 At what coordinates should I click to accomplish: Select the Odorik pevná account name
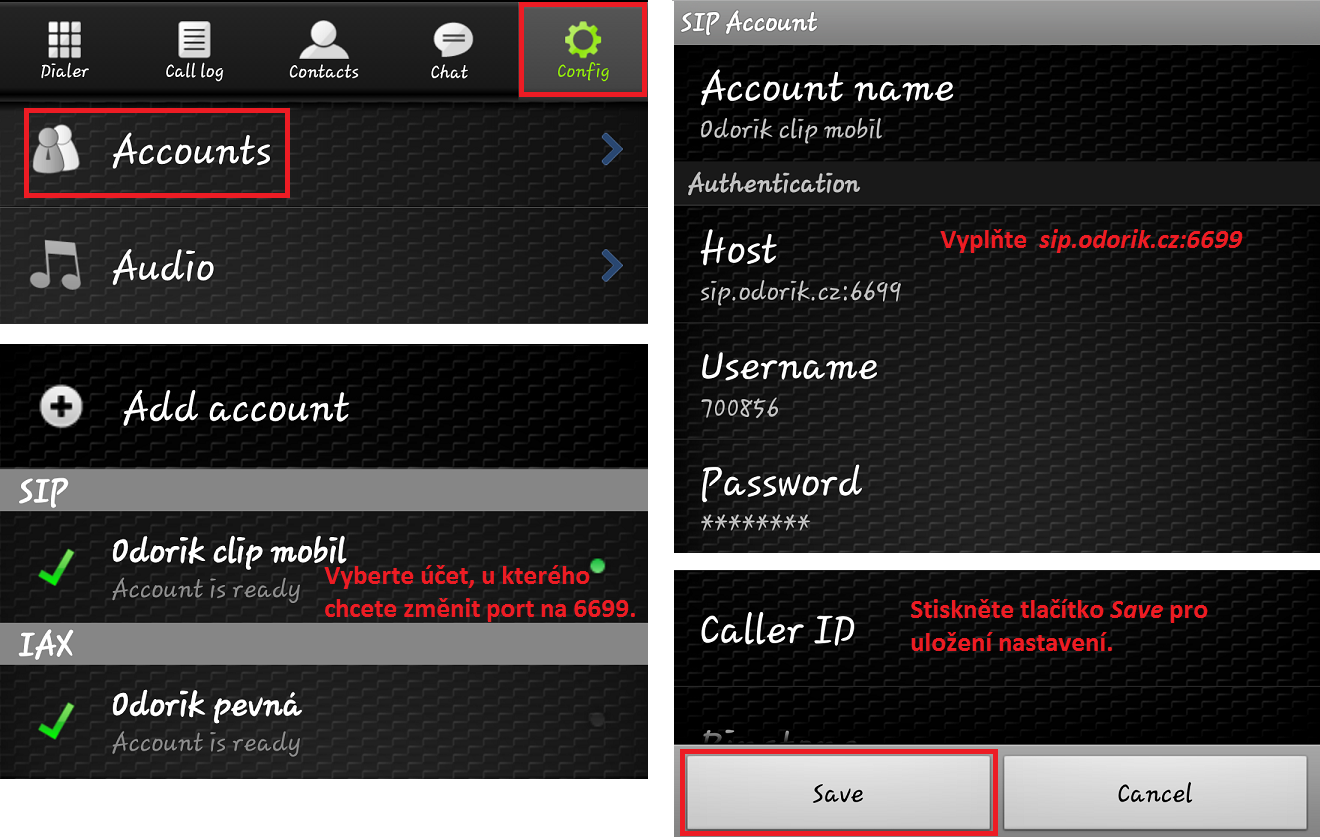(206, 705)
